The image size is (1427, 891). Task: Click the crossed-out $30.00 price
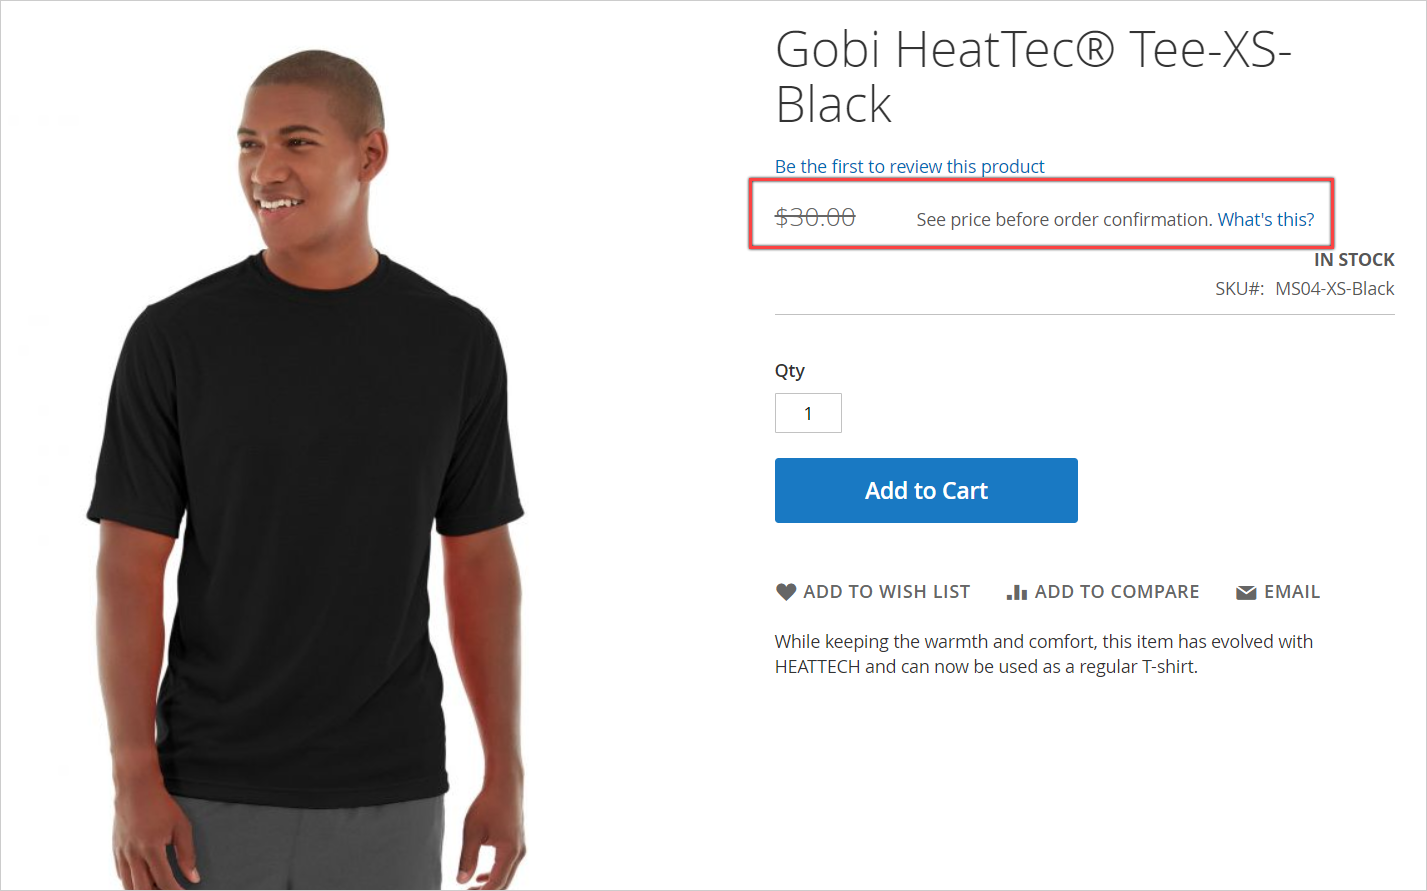[x=815, y=217]
